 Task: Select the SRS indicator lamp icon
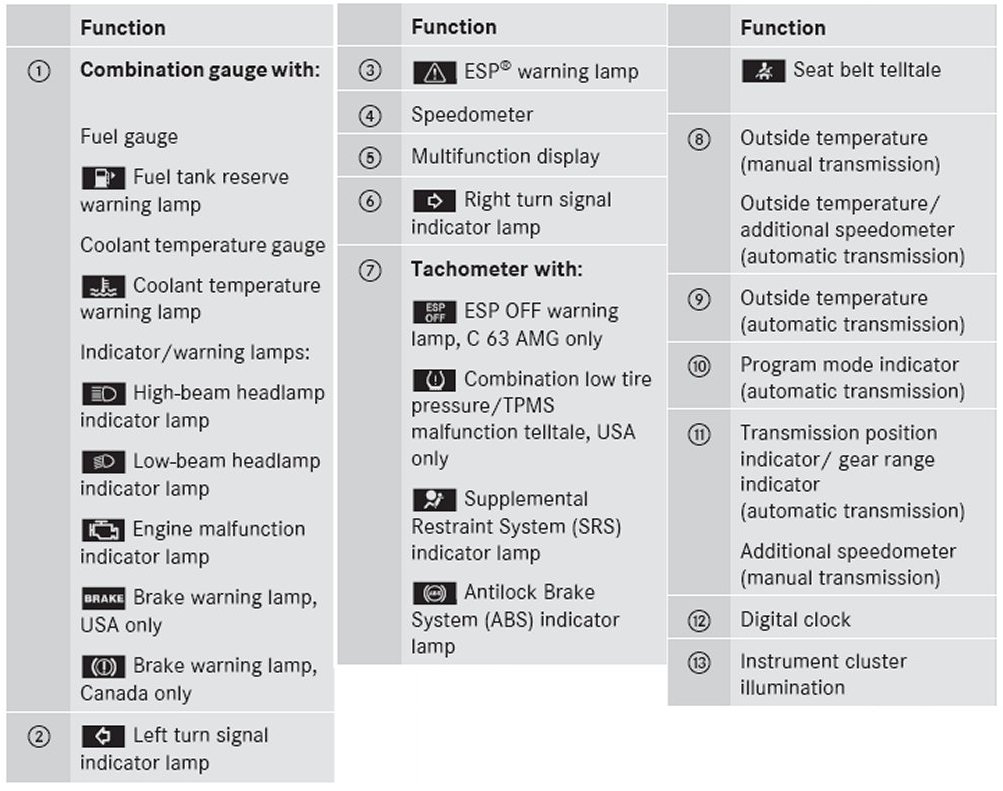click(x=434, y=500)
